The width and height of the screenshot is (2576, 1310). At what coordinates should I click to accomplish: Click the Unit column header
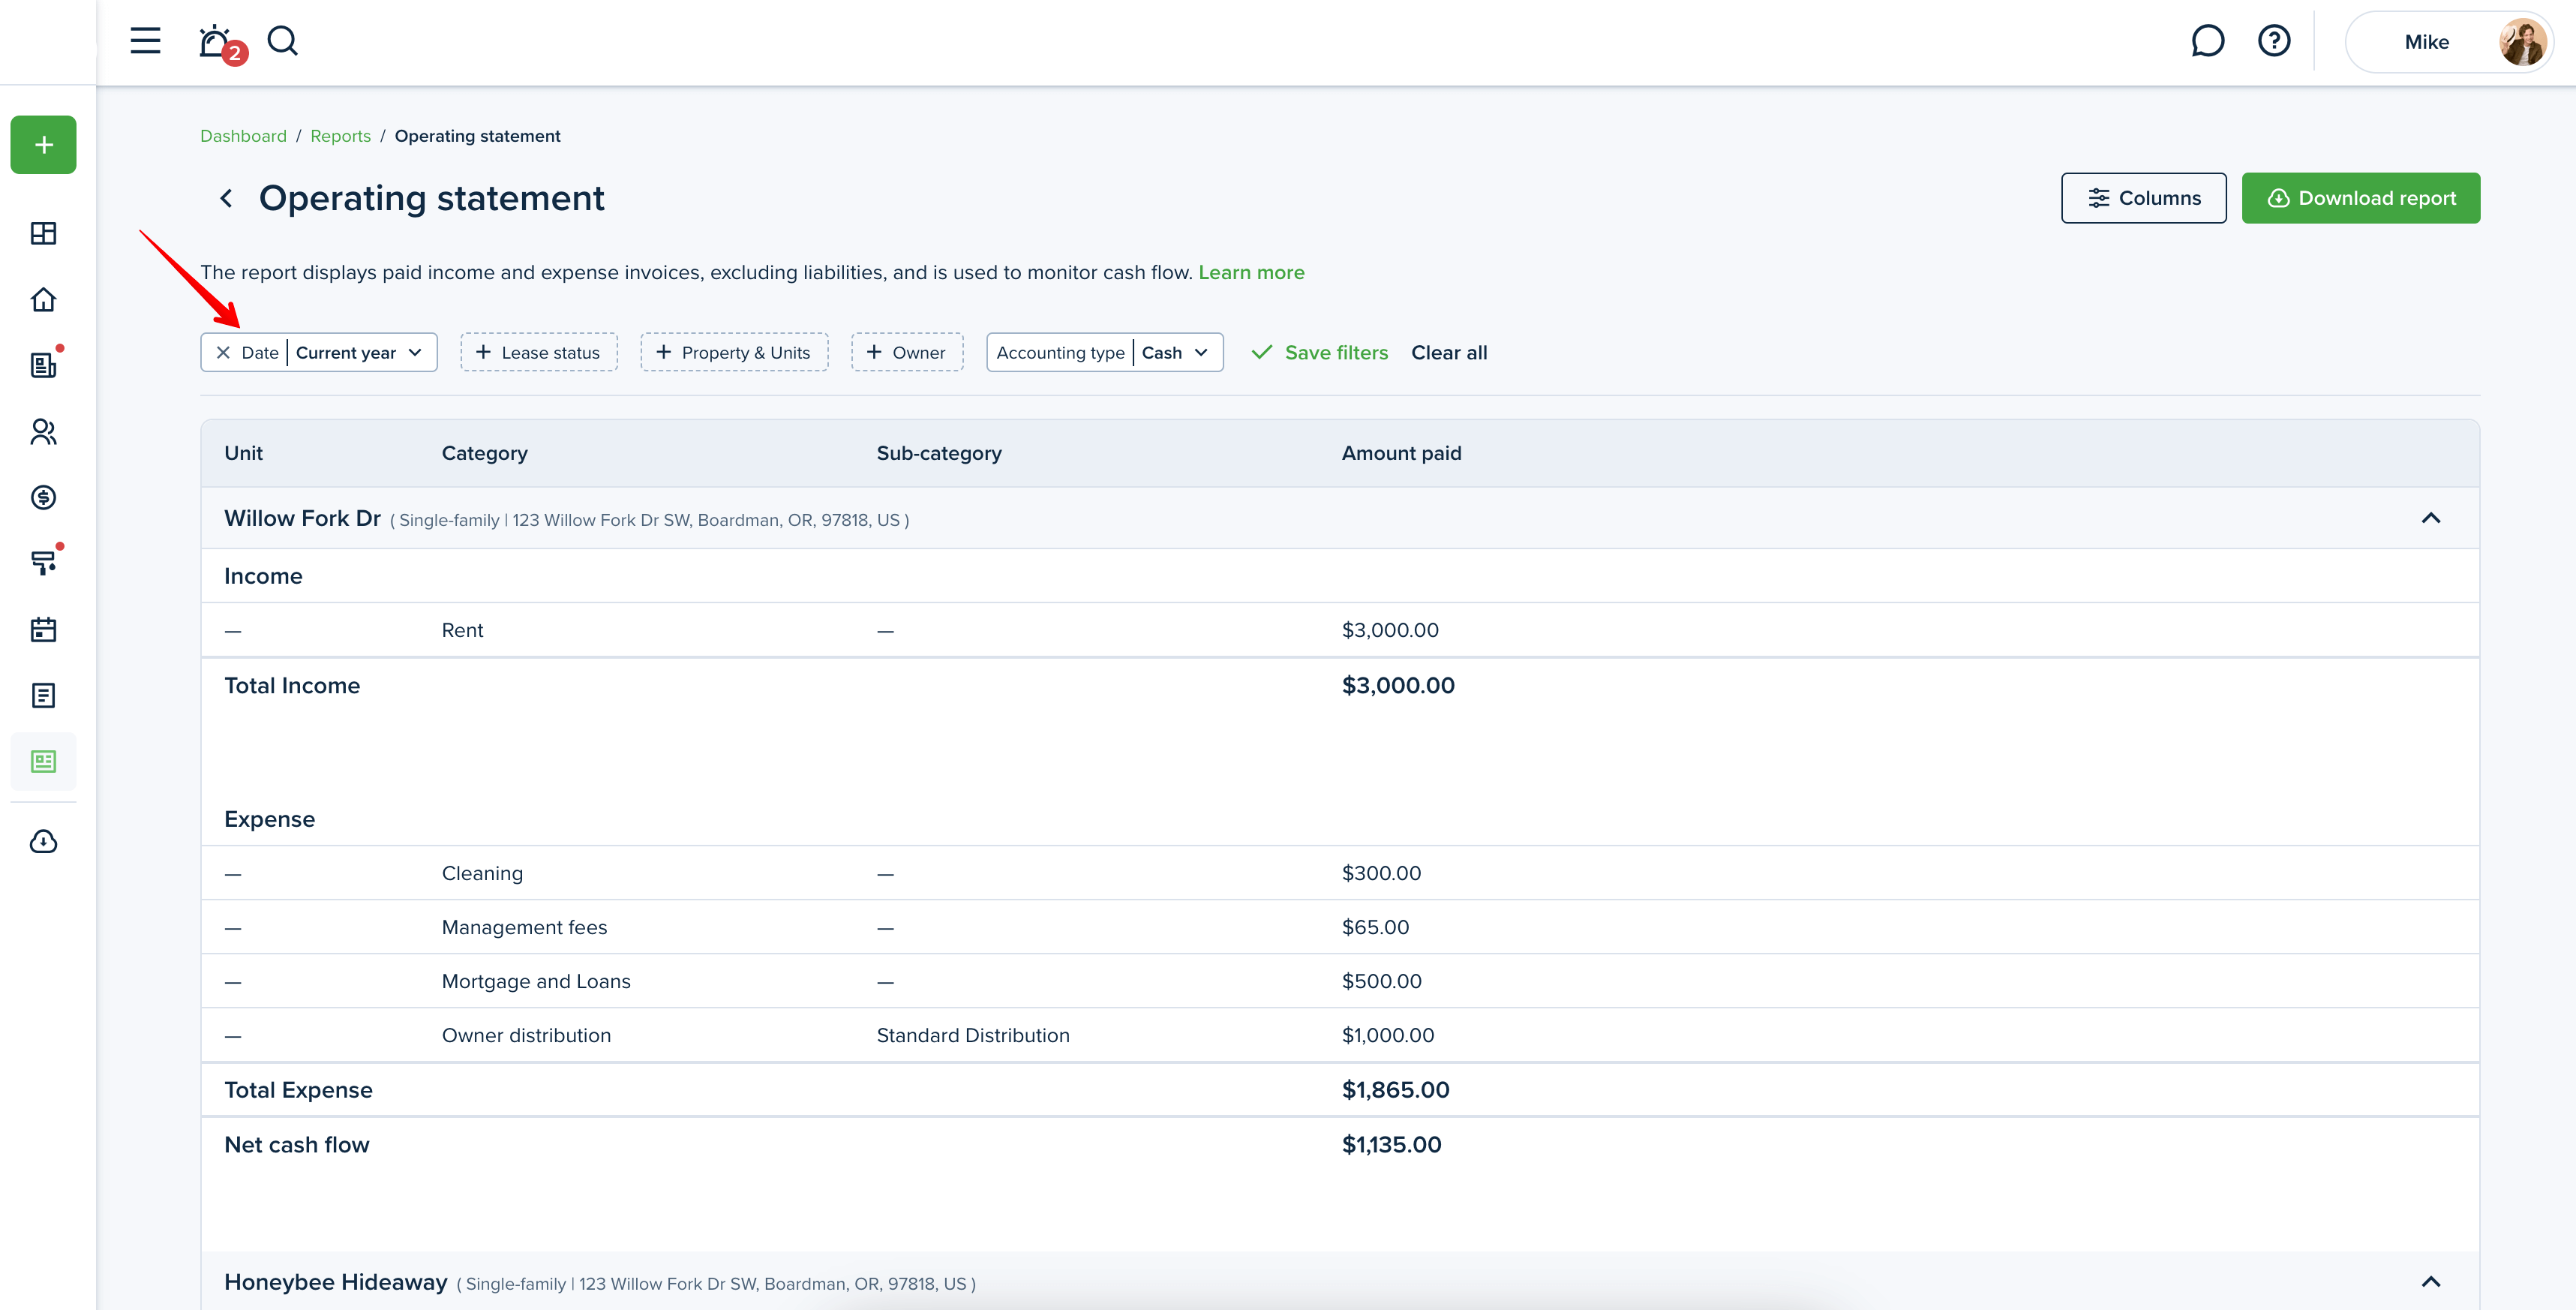[243, 453]
